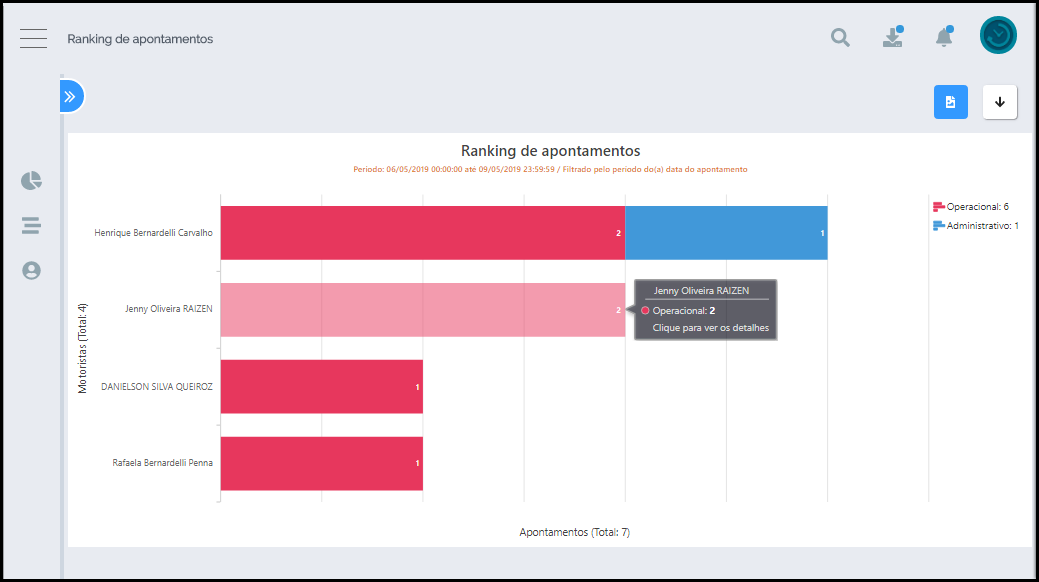
Task: Toggle the Operacional legend series
Action: [x=977, y=206]
